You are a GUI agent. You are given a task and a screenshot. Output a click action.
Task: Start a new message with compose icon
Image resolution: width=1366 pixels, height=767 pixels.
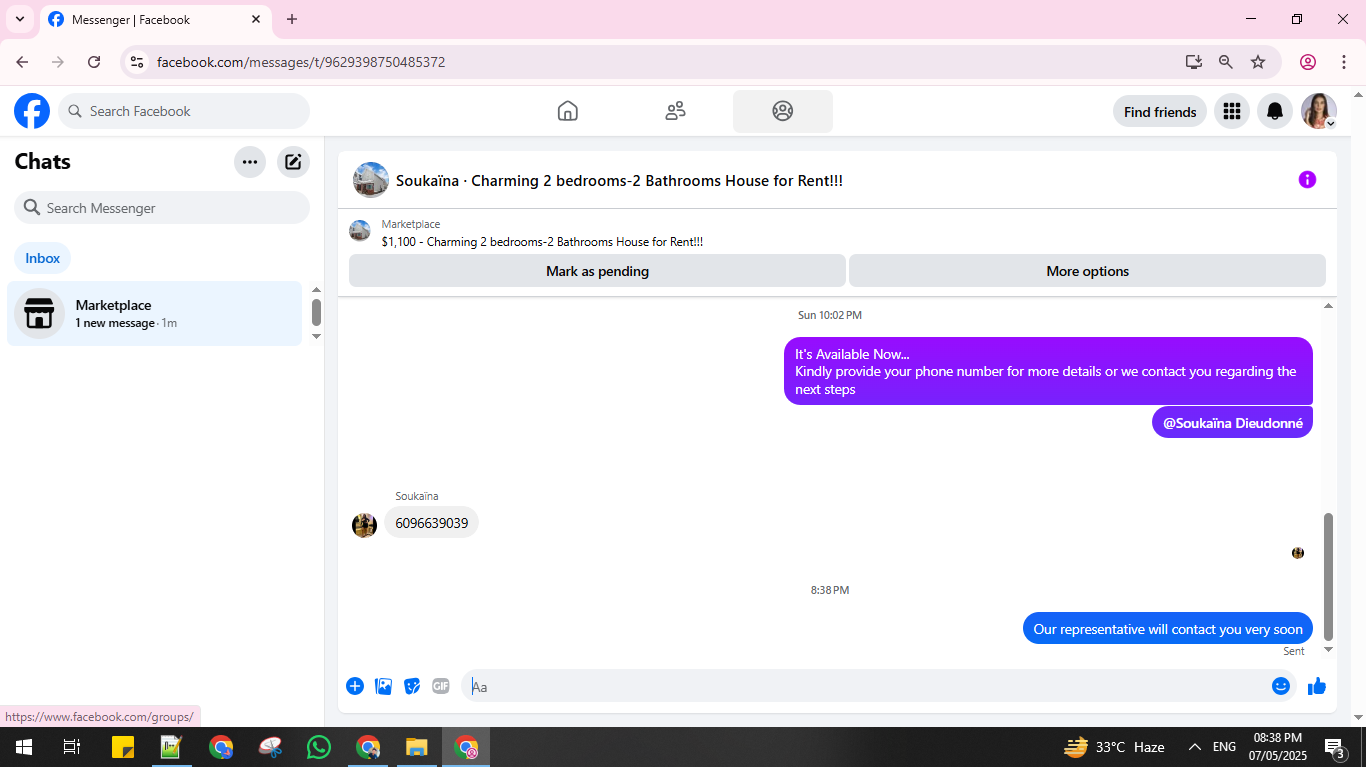(x=293, y=162)
